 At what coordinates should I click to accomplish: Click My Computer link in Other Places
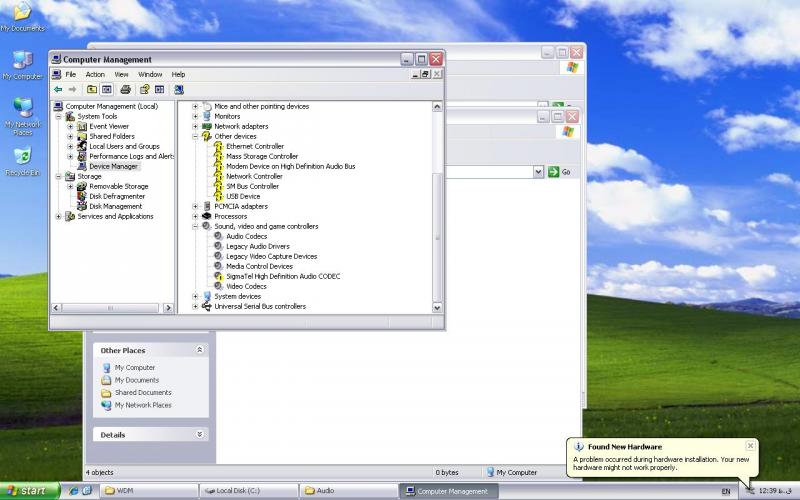click(x=135, y=367)
